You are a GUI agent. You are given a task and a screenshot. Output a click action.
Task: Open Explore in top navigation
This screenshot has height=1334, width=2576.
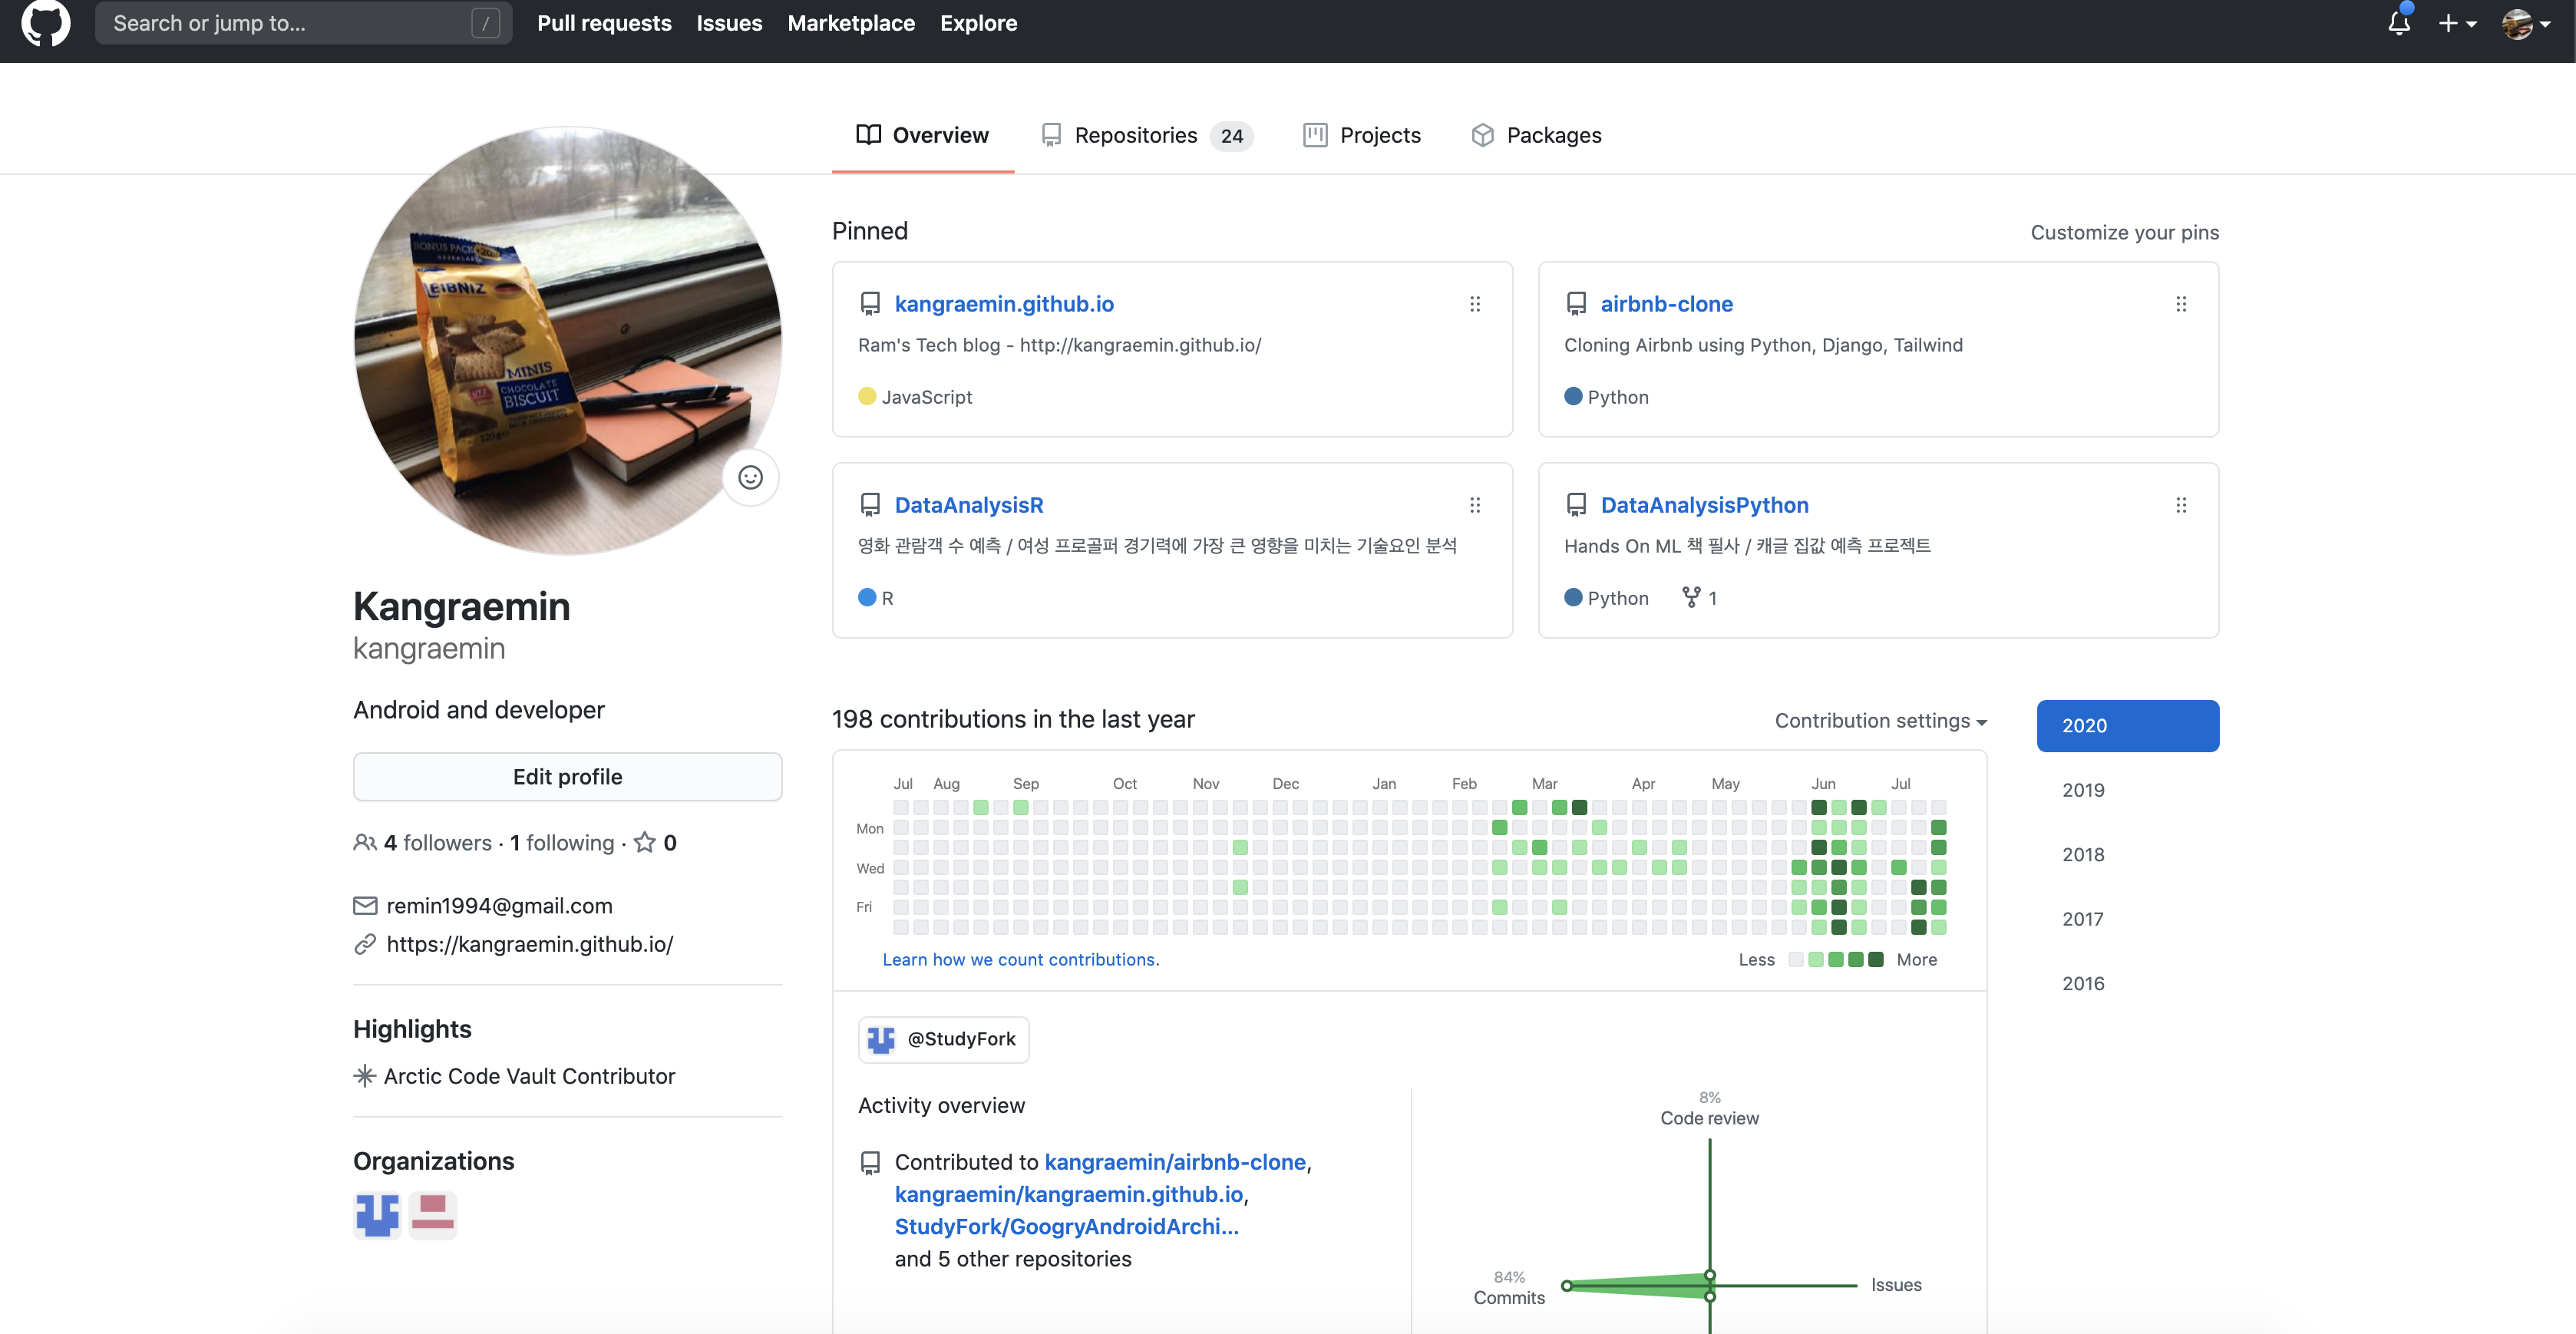click(978, 23)
